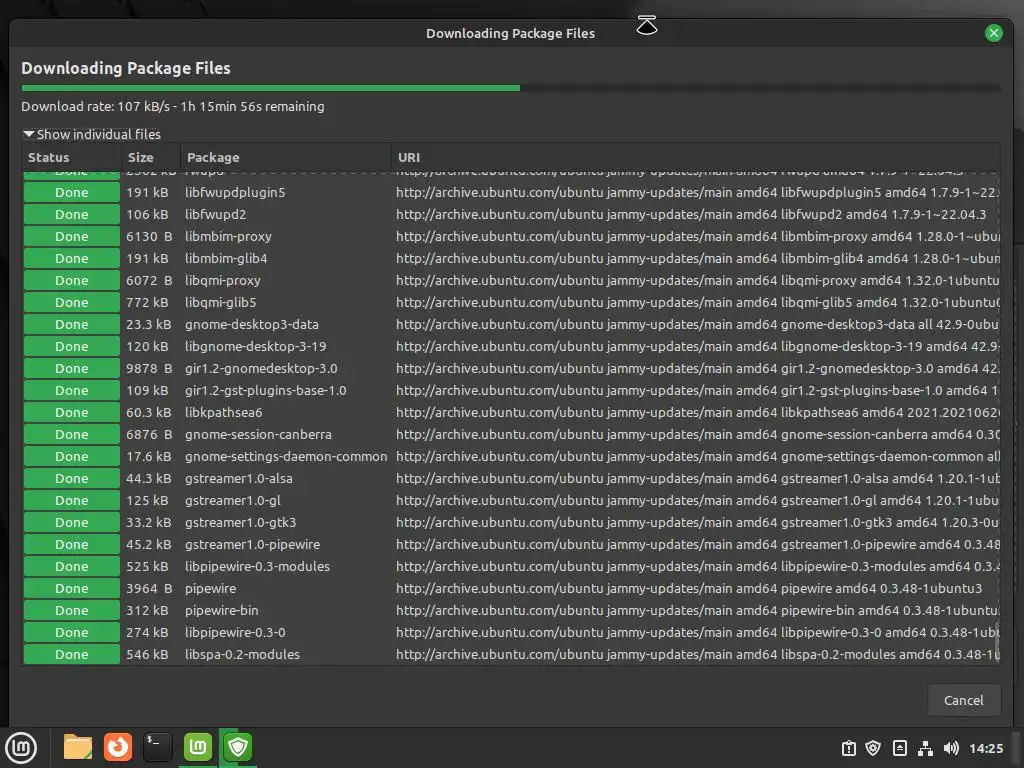Sort by the URI column header

(696, 157)
